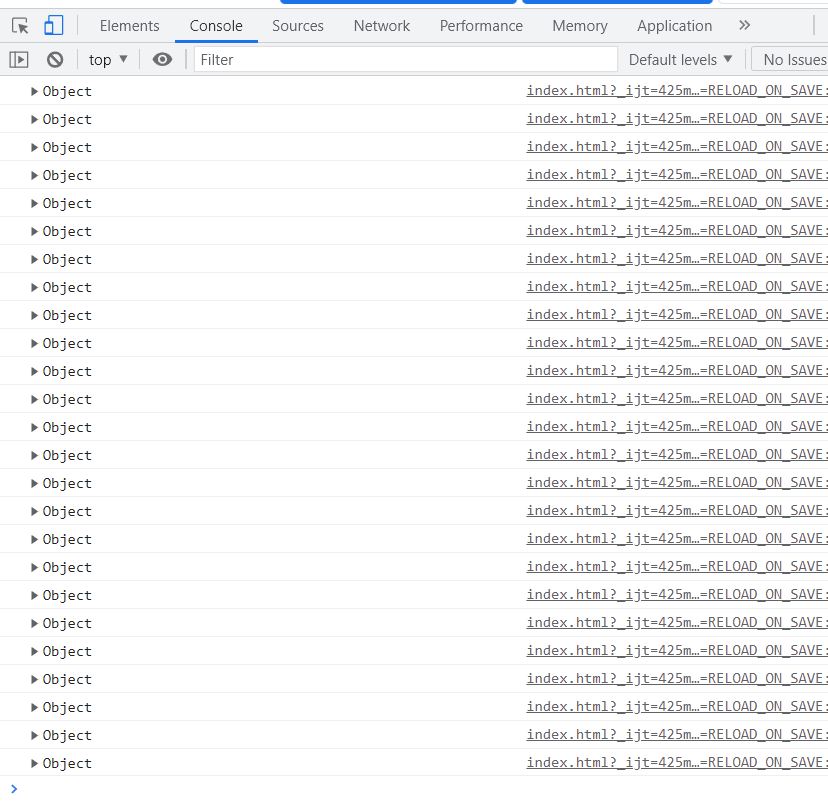
Task: Activate the inspect element picker tool
Action: 20,26
